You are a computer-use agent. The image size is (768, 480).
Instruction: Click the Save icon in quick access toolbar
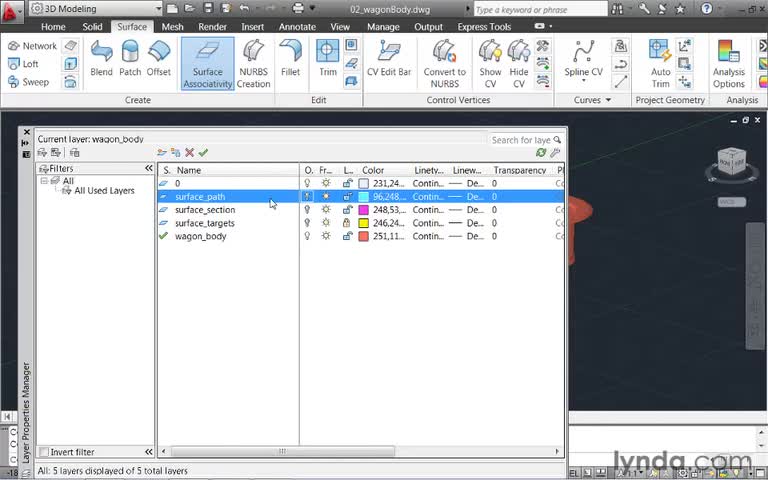(x=208, y=8)
